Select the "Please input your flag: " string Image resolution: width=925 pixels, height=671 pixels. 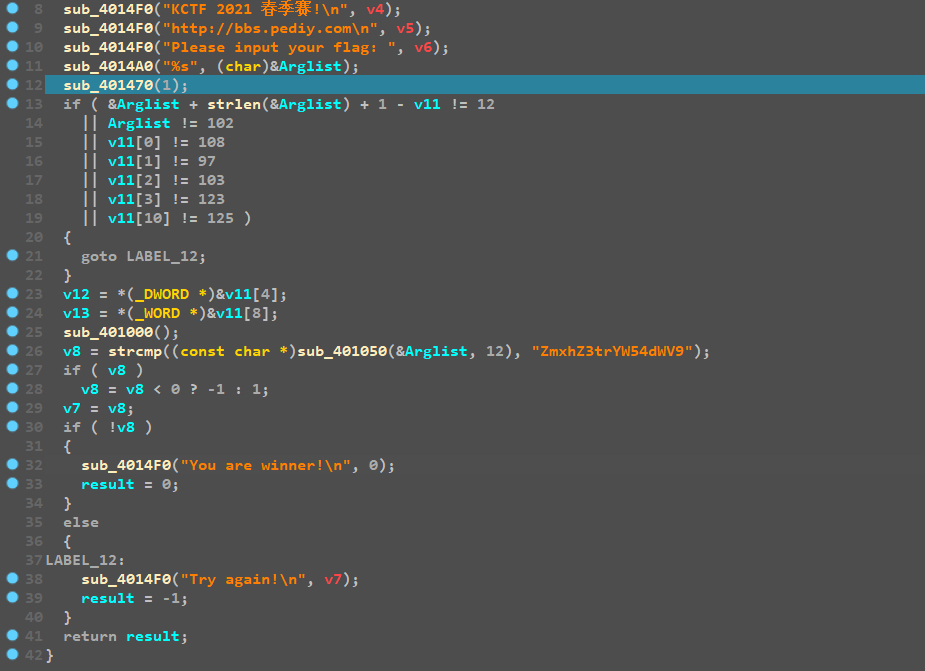click(279, 47)
